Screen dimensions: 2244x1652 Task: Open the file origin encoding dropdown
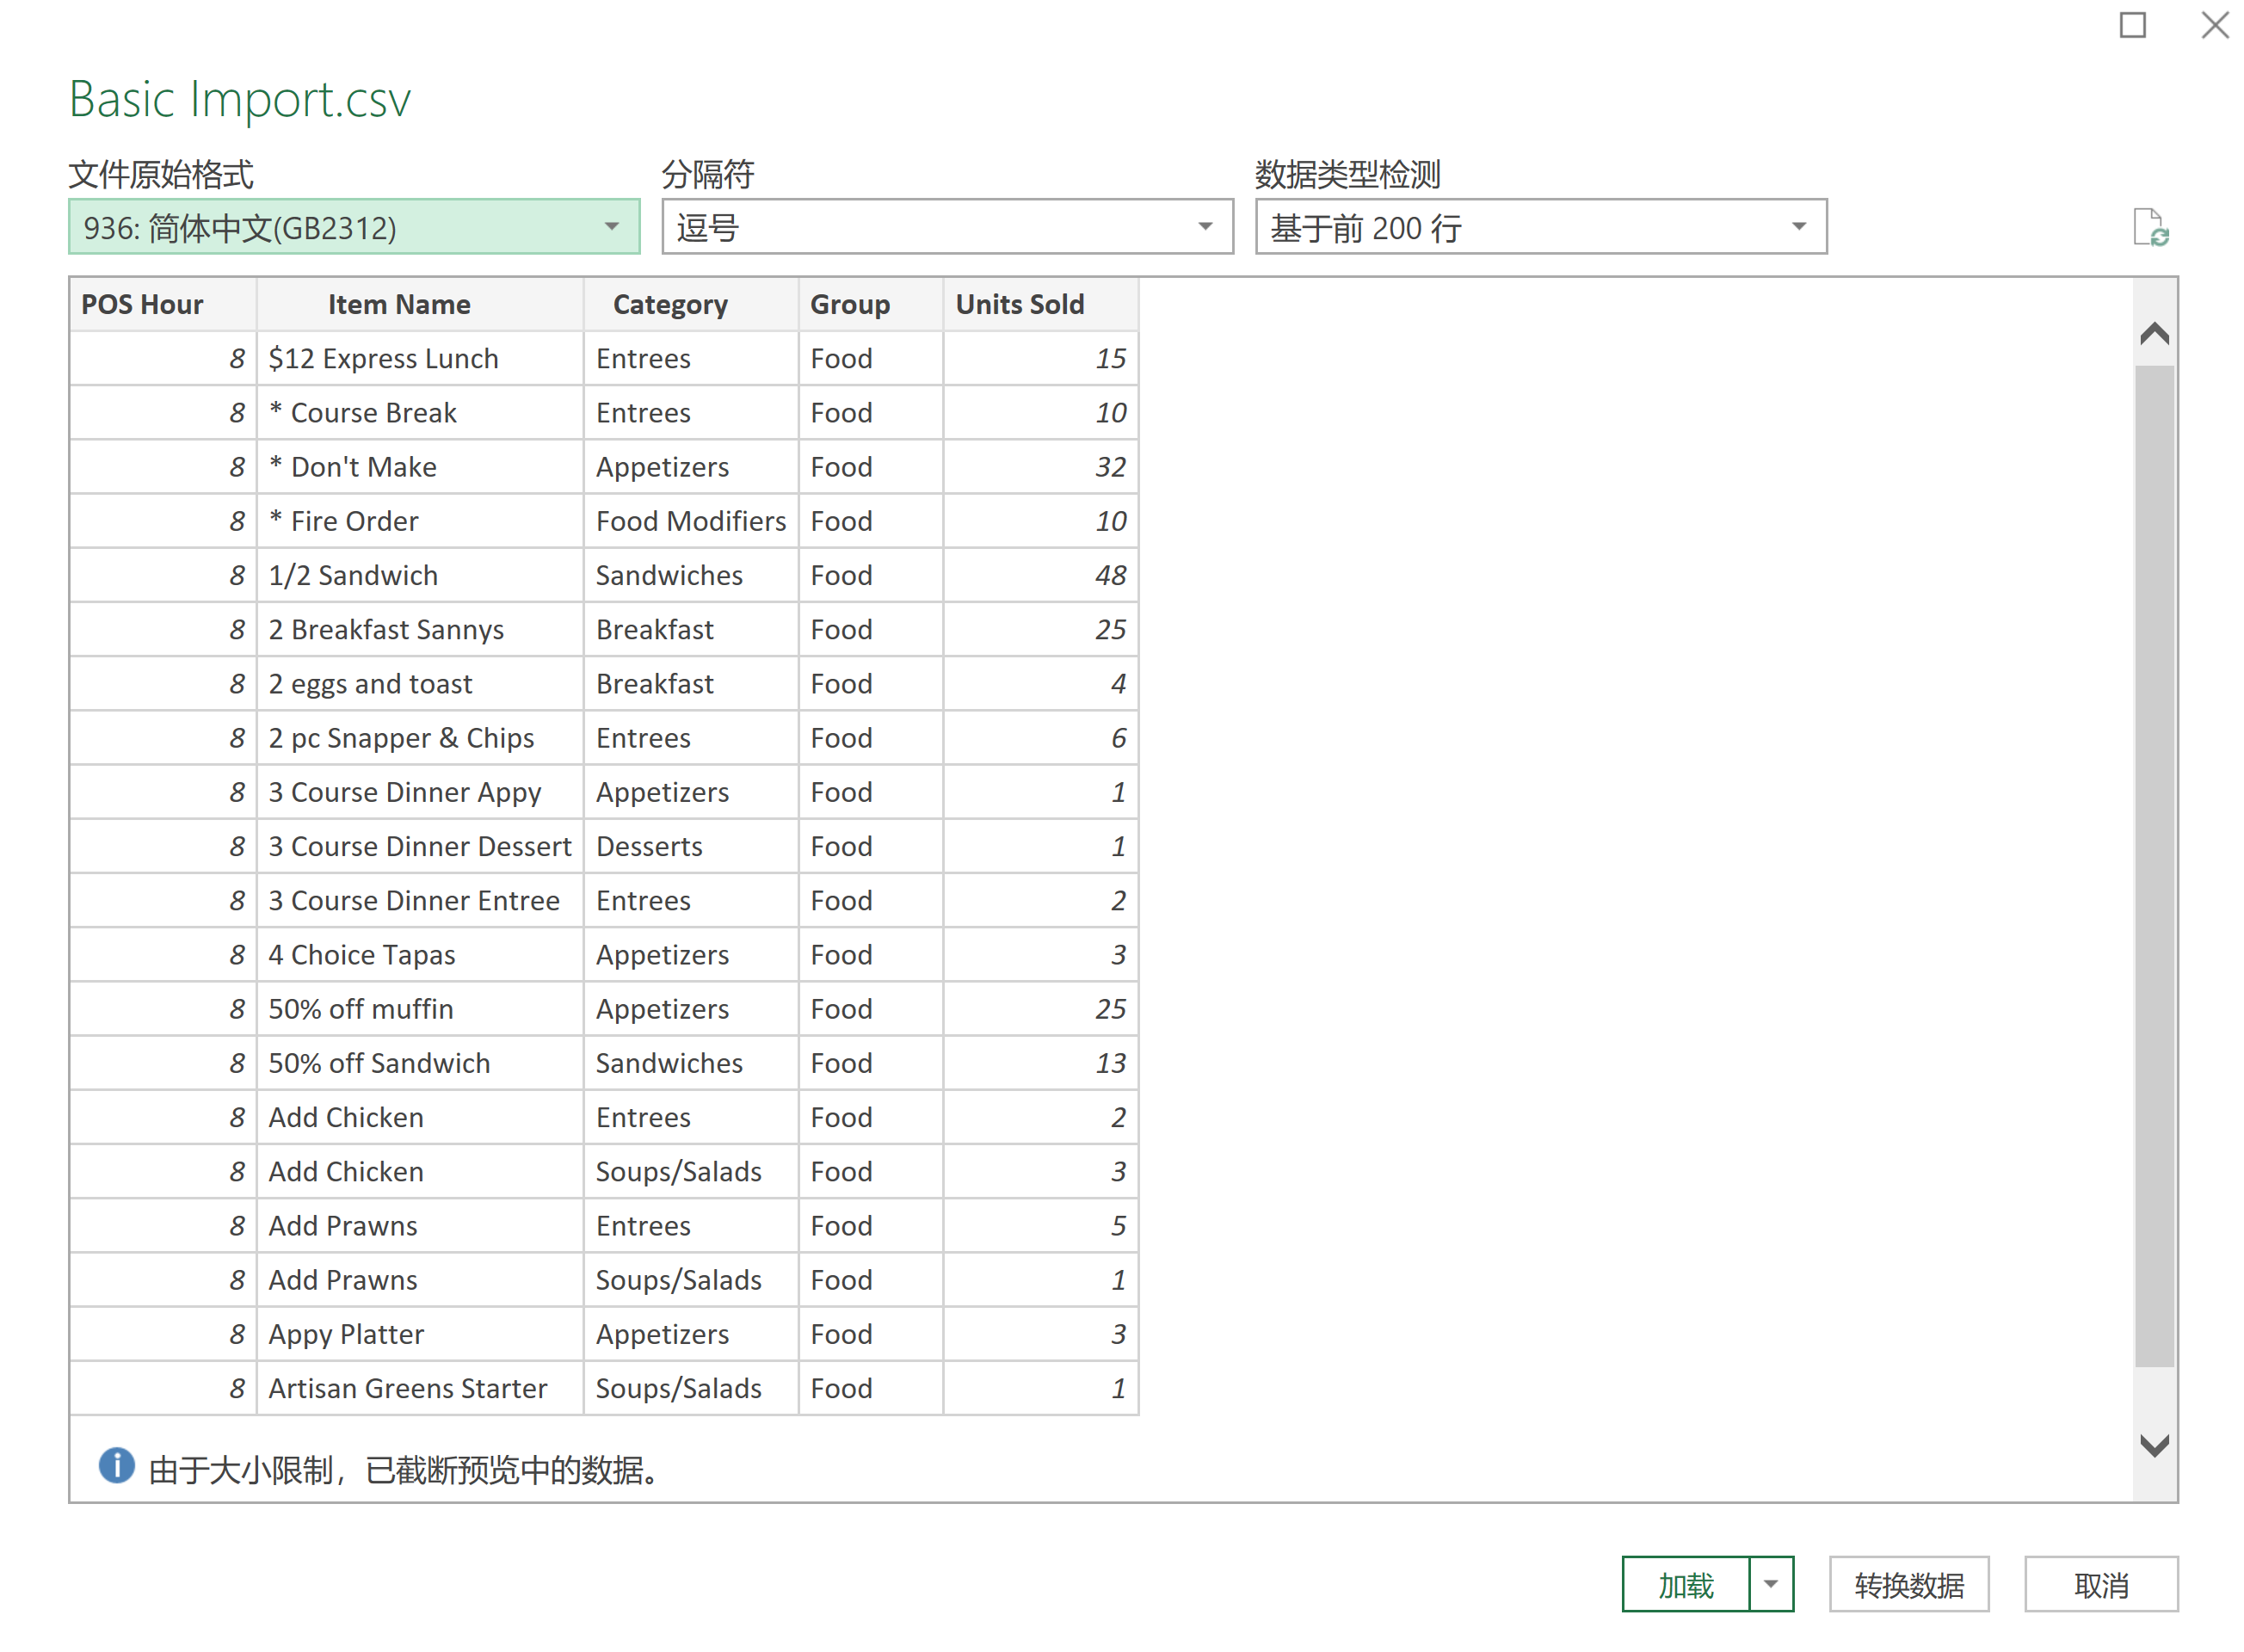click(354, 227)
